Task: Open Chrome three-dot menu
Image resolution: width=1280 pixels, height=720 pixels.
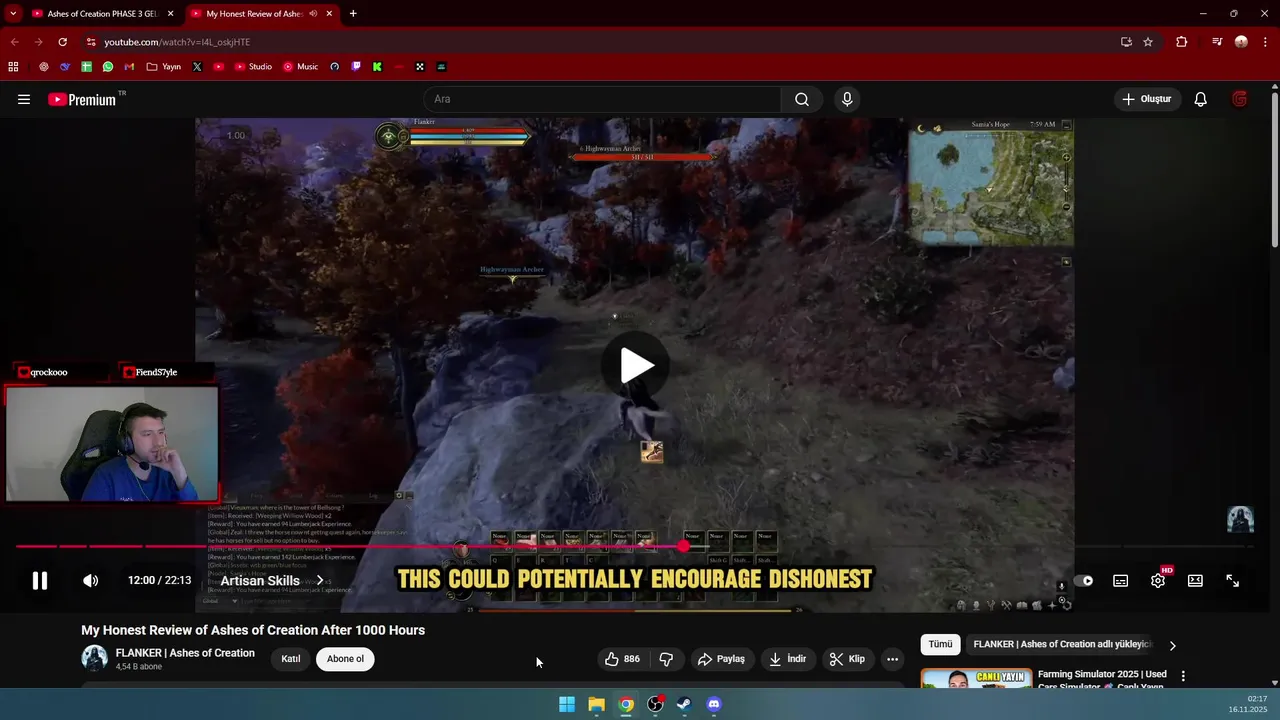Action: 1265,42
